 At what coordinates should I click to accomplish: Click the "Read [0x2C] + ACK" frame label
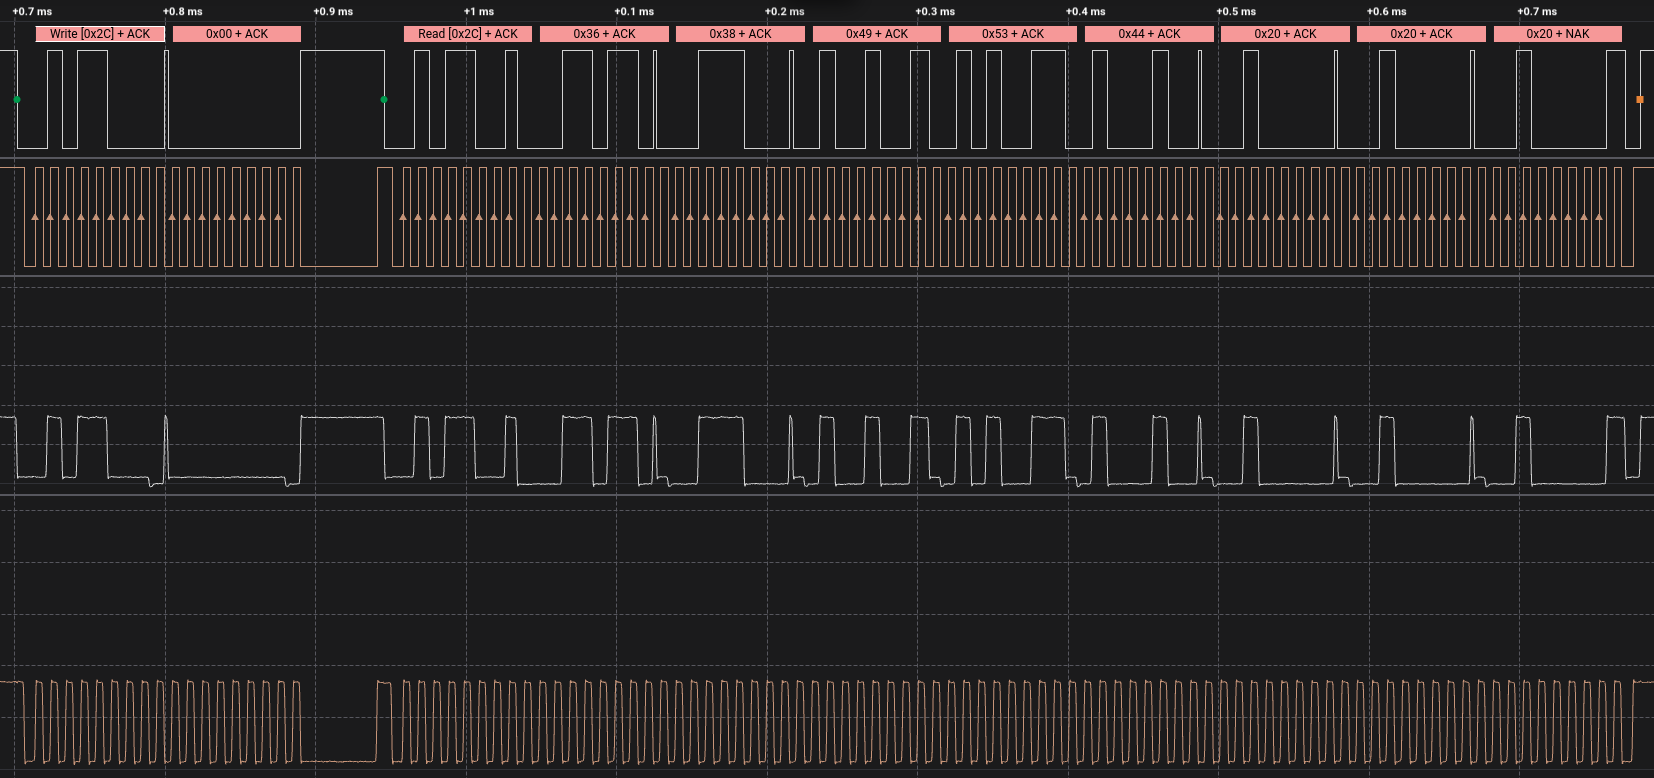coord(467,34)
